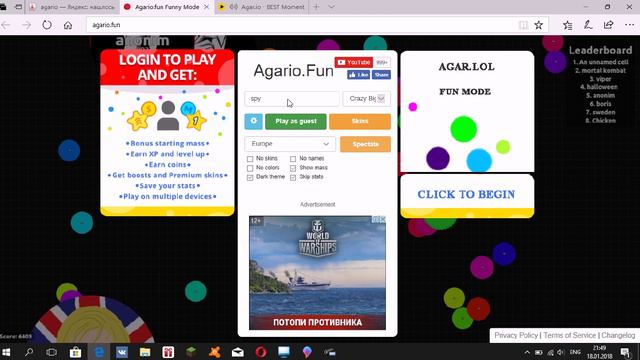Screen dimensions: 640x360
Task: Open the Changelog link
Action: pos(618,336)
